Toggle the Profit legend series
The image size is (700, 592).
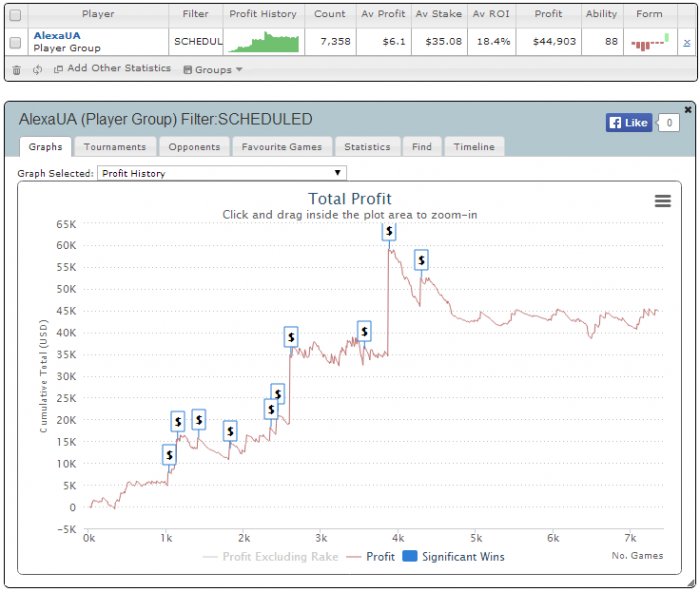[371, 557]
